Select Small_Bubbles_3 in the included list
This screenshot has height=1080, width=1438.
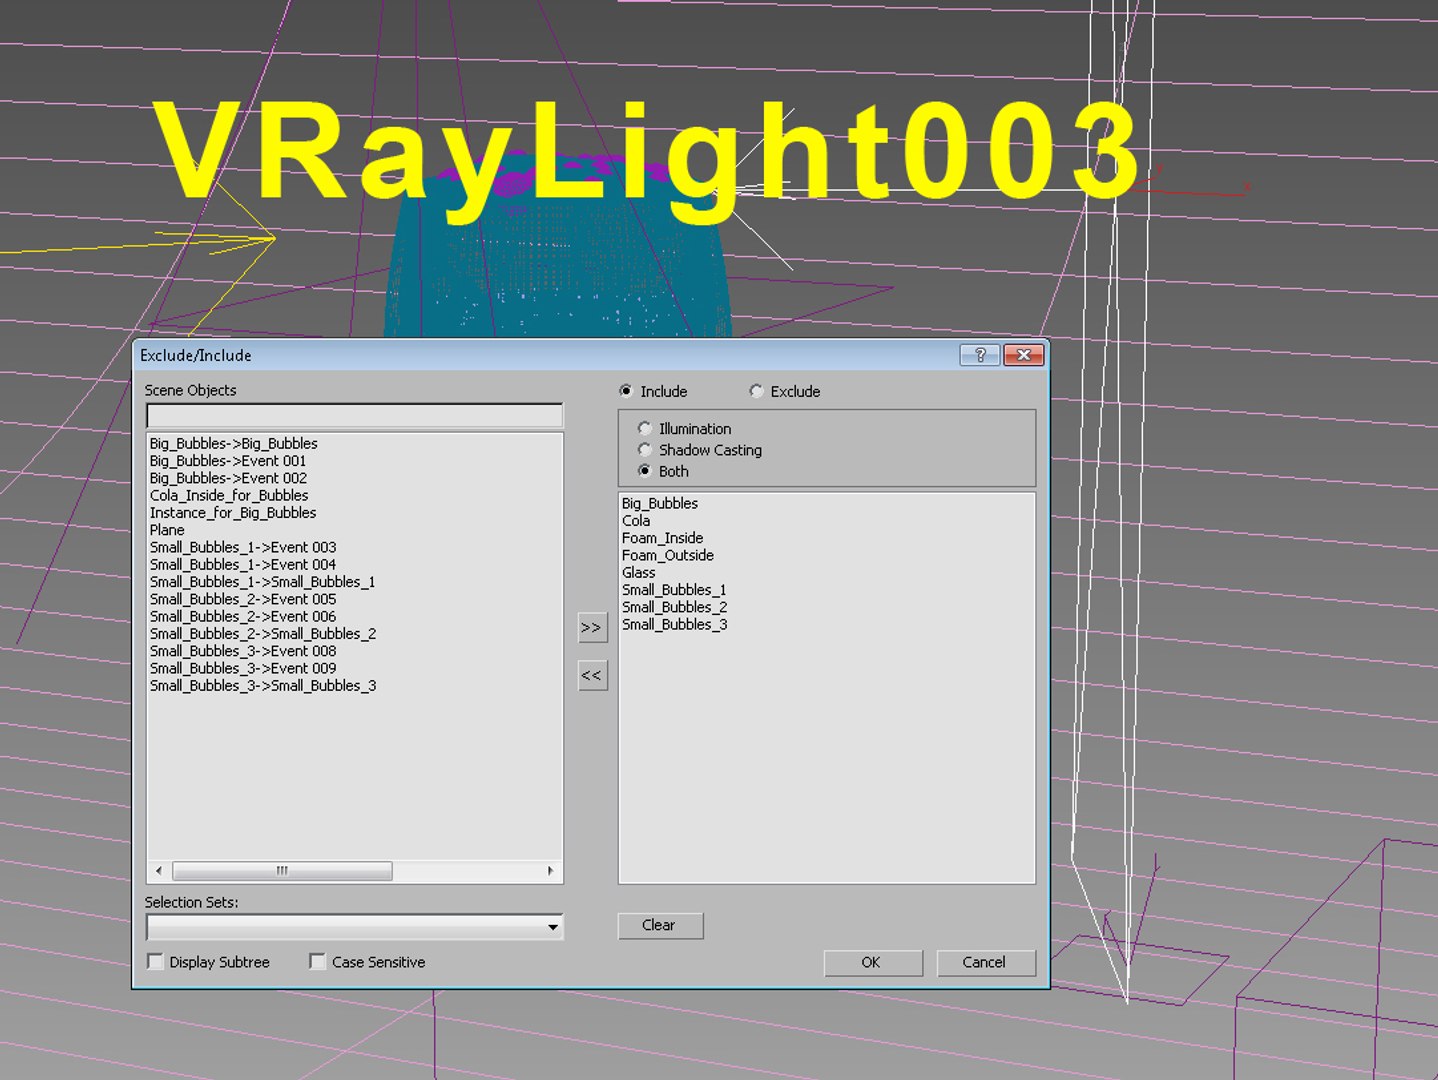(x=675, y=625)
